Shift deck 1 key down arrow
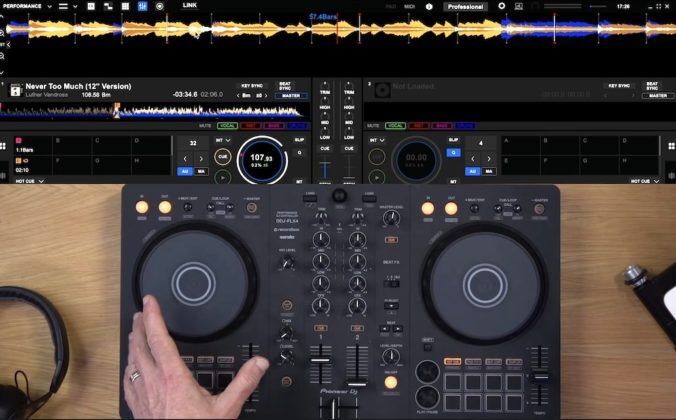 point(239,95)
